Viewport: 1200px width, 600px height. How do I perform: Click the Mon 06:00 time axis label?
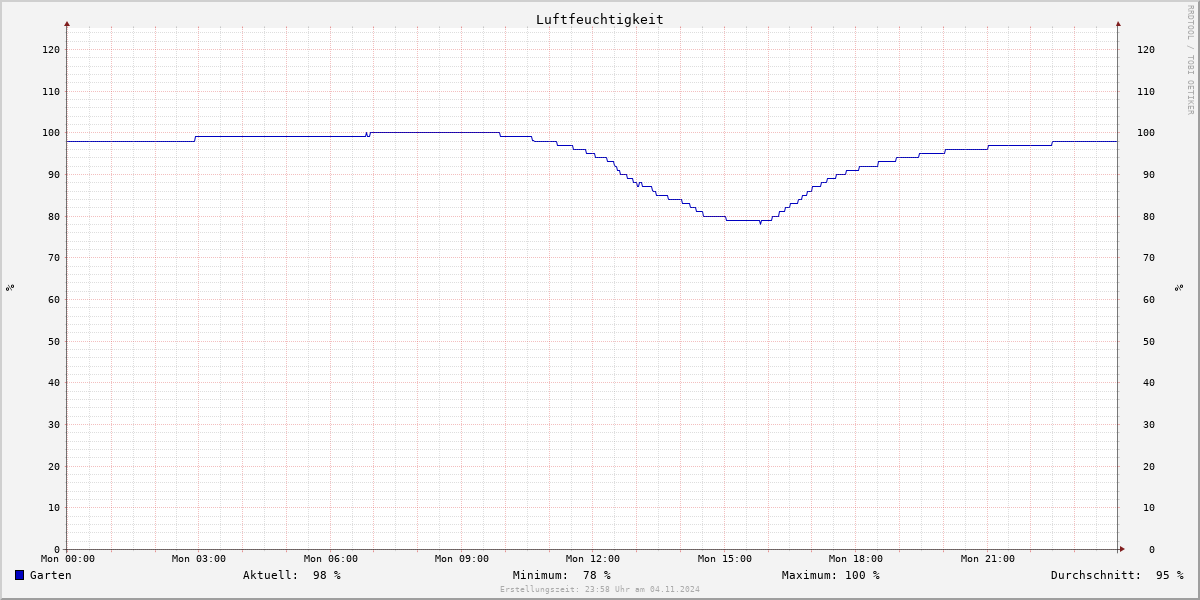coord(331,559)
